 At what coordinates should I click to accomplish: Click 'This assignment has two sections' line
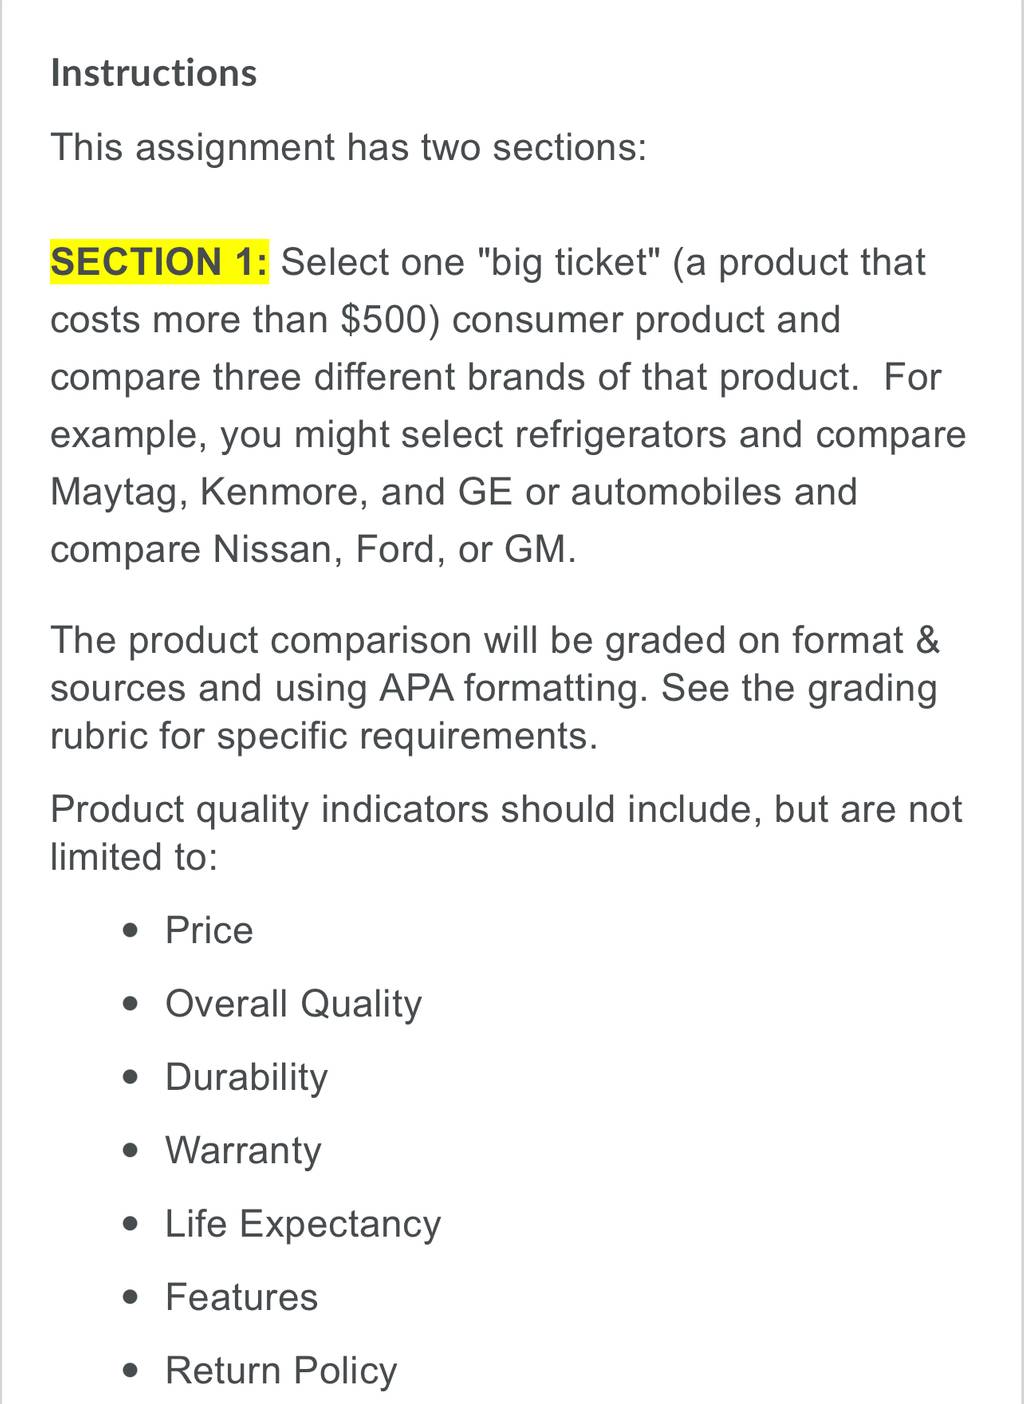tap(349, 148)
